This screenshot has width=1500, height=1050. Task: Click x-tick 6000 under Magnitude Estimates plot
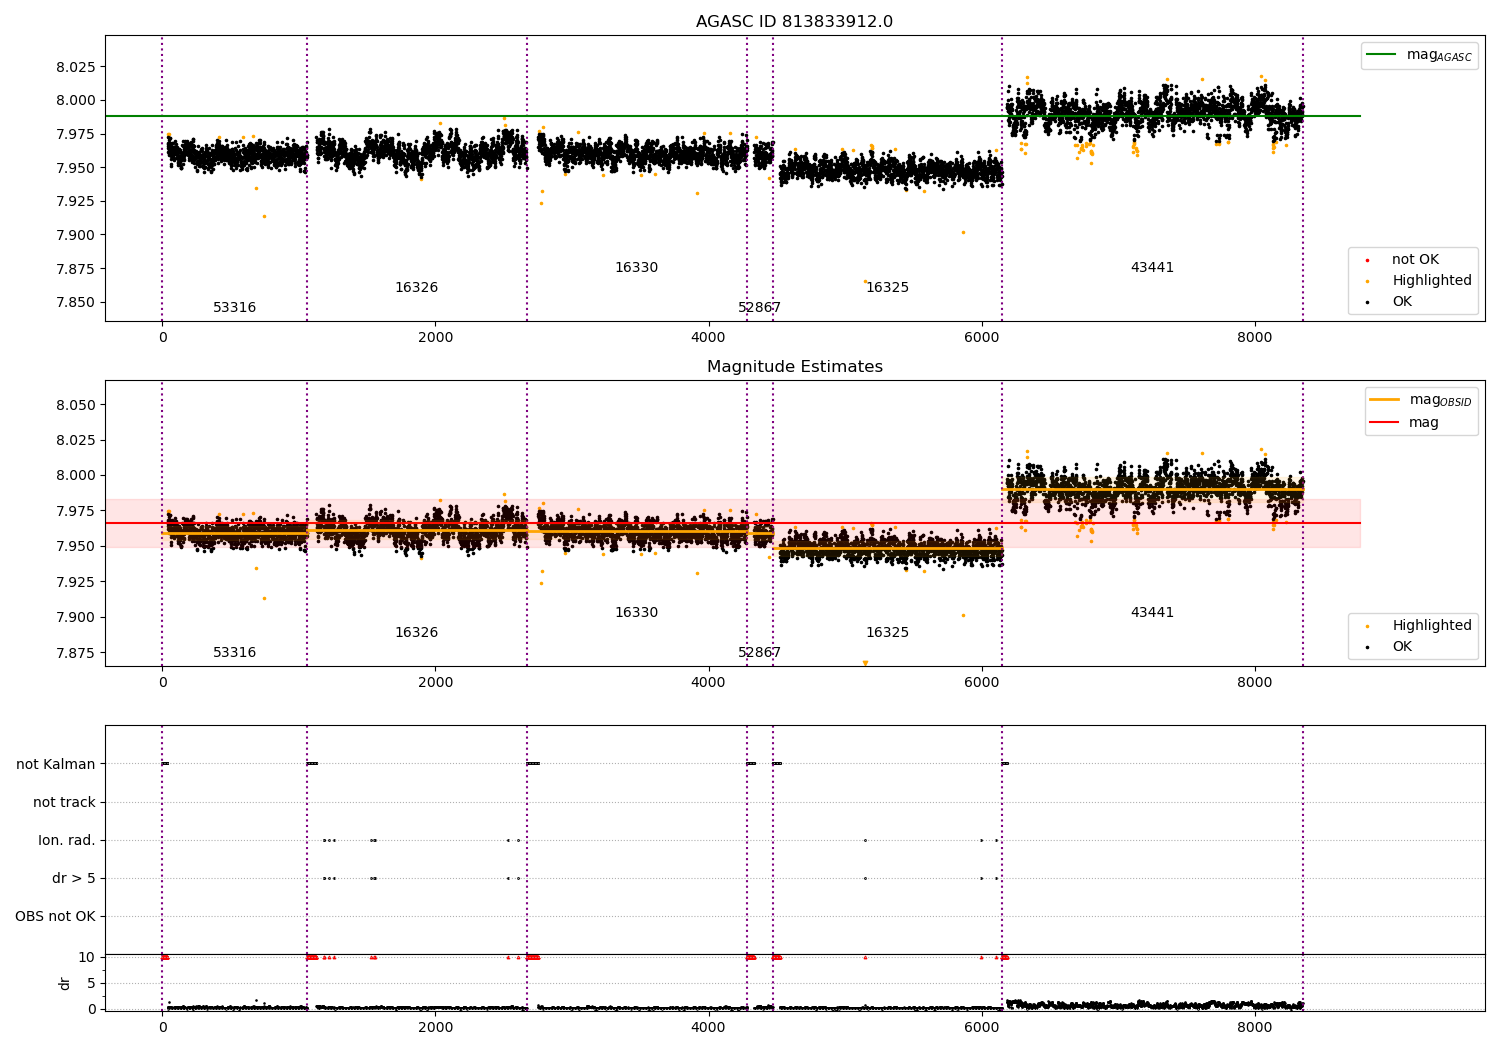tap(982, 683)
